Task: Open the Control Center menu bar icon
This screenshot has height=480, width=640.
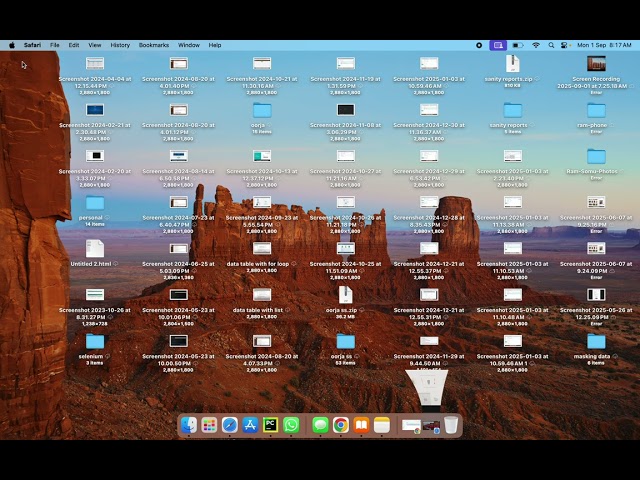Action: [565, 45]
